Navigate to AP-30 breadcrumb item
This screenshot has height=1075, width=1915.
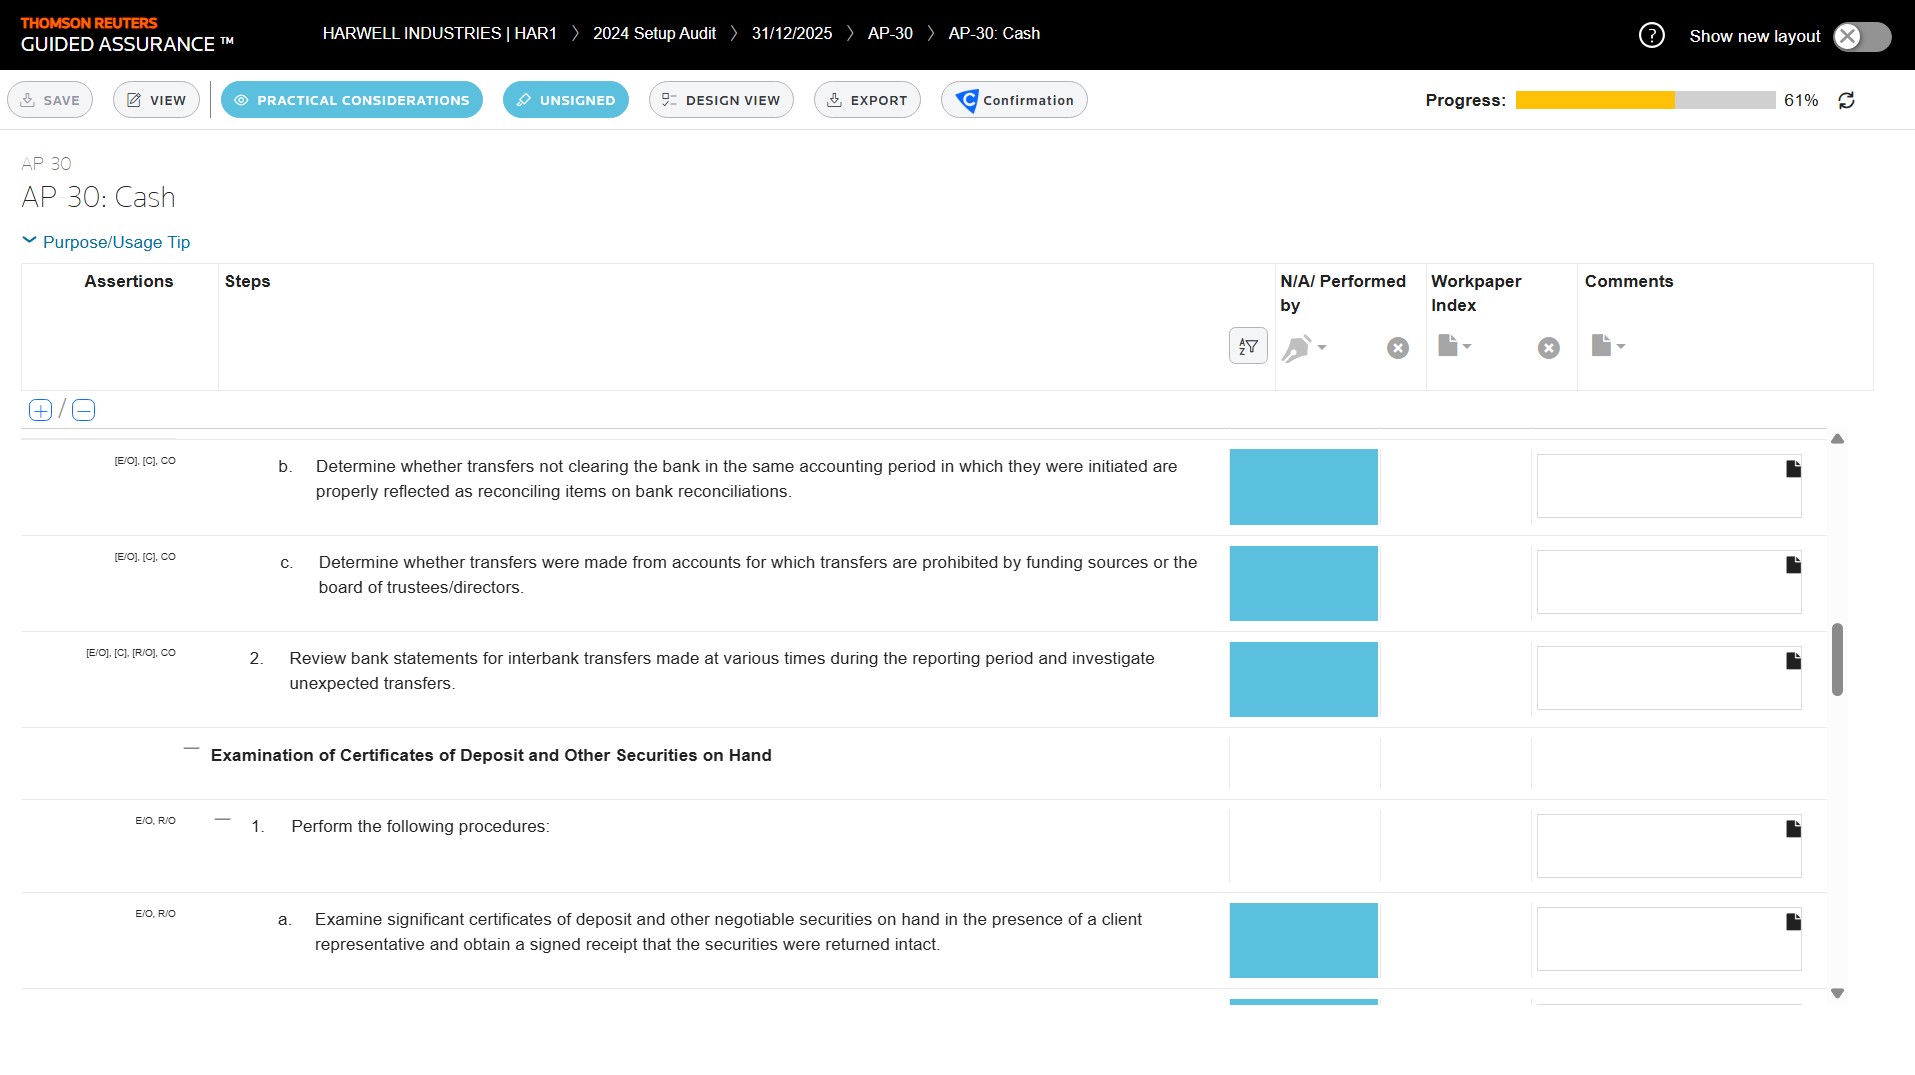point(889,34)
